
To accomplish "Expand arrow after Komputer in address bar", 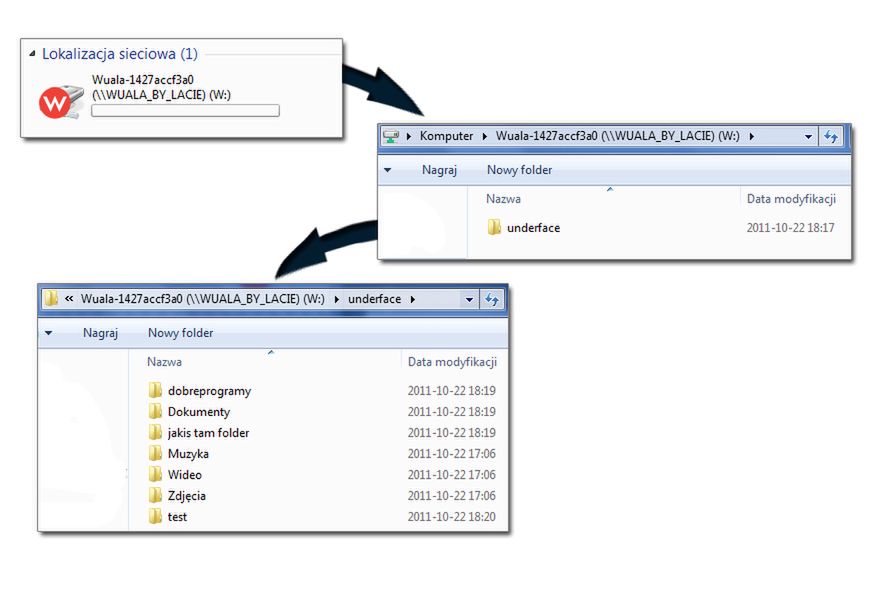I will point(484,136).
